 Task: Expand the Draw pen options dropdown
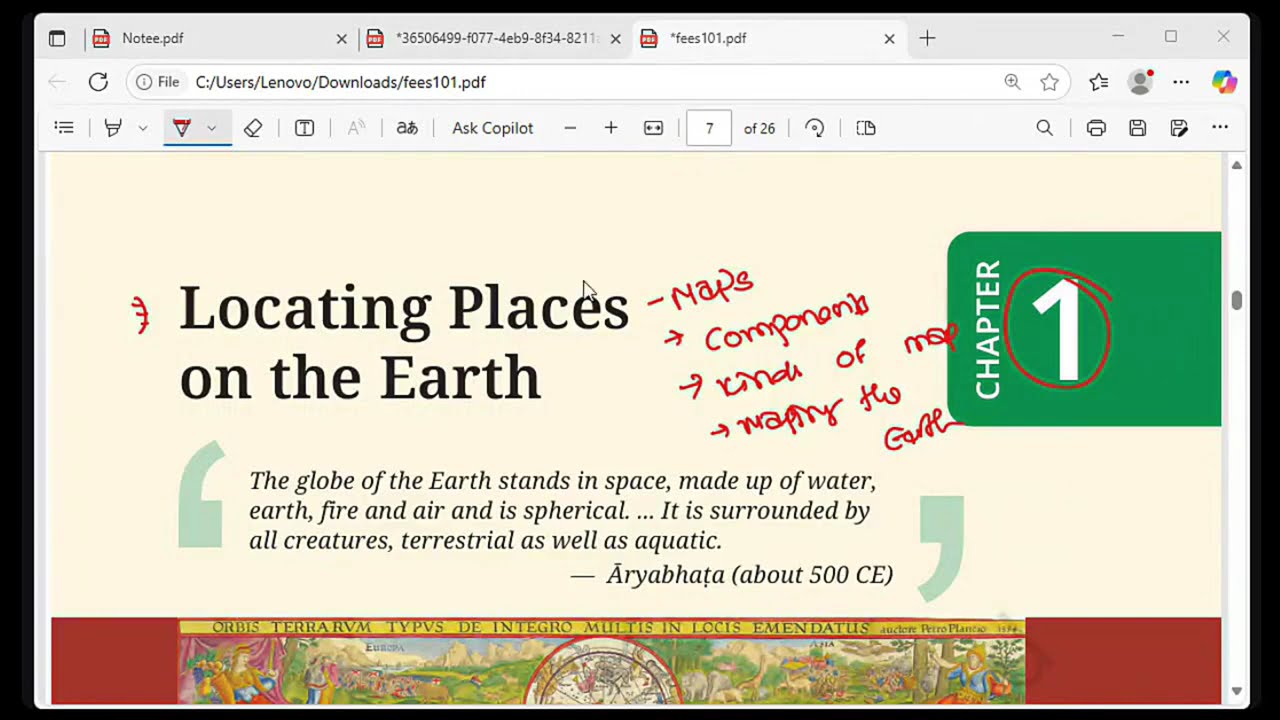[212, 128]
